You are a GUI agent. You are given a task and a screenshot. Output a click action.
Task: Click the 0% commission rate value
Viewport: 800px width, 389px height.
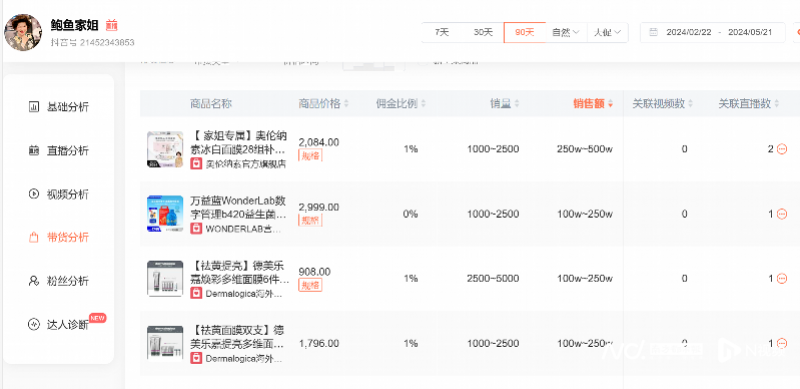coord(410,214)
